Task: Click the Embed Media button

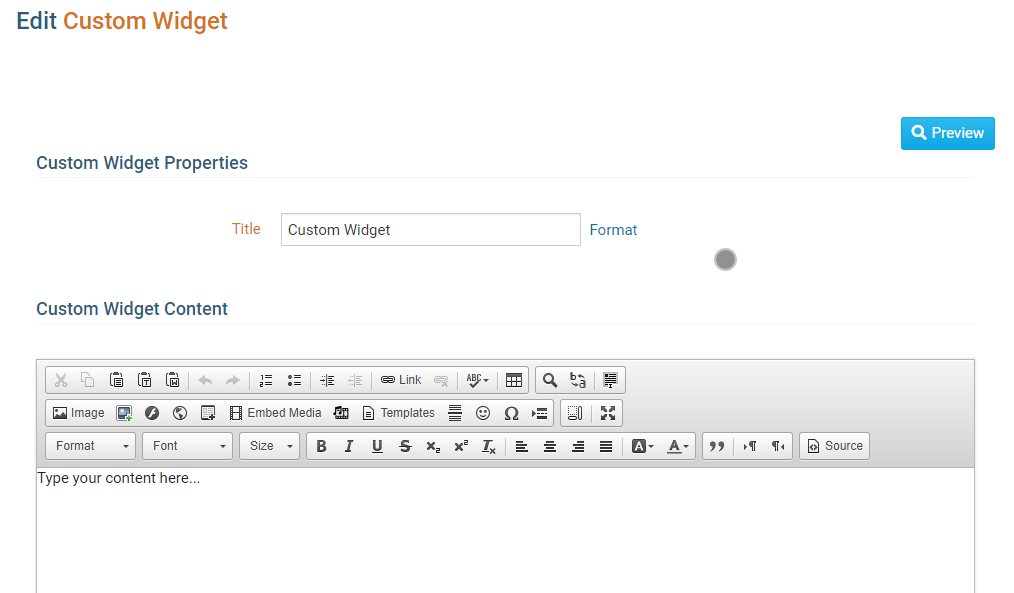Action: point(275,413)
